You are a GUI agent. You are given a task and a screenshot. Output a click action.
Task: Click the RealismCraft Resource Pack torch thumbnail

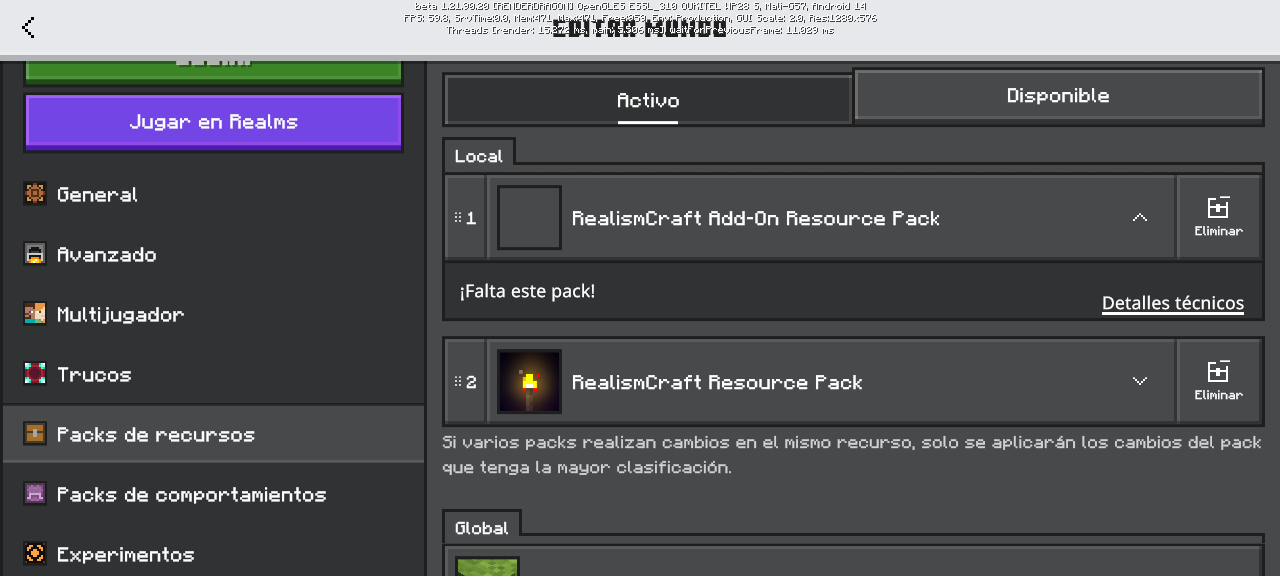click(529, 381)
